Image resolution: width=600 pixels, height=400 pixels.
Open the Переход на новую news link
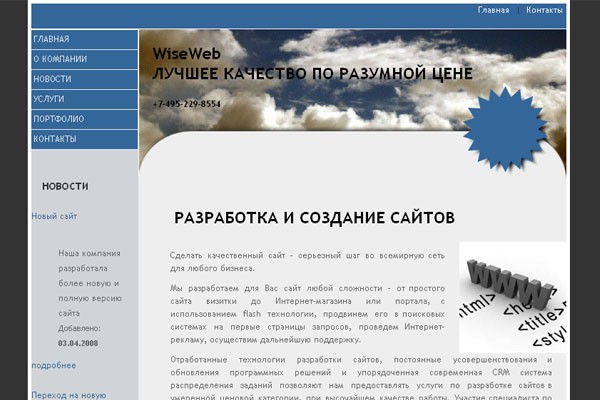click(x=69, y=395)
